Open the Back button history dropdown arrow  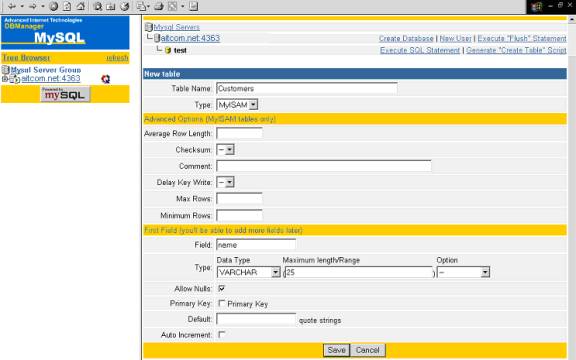(x=22, y=6)
